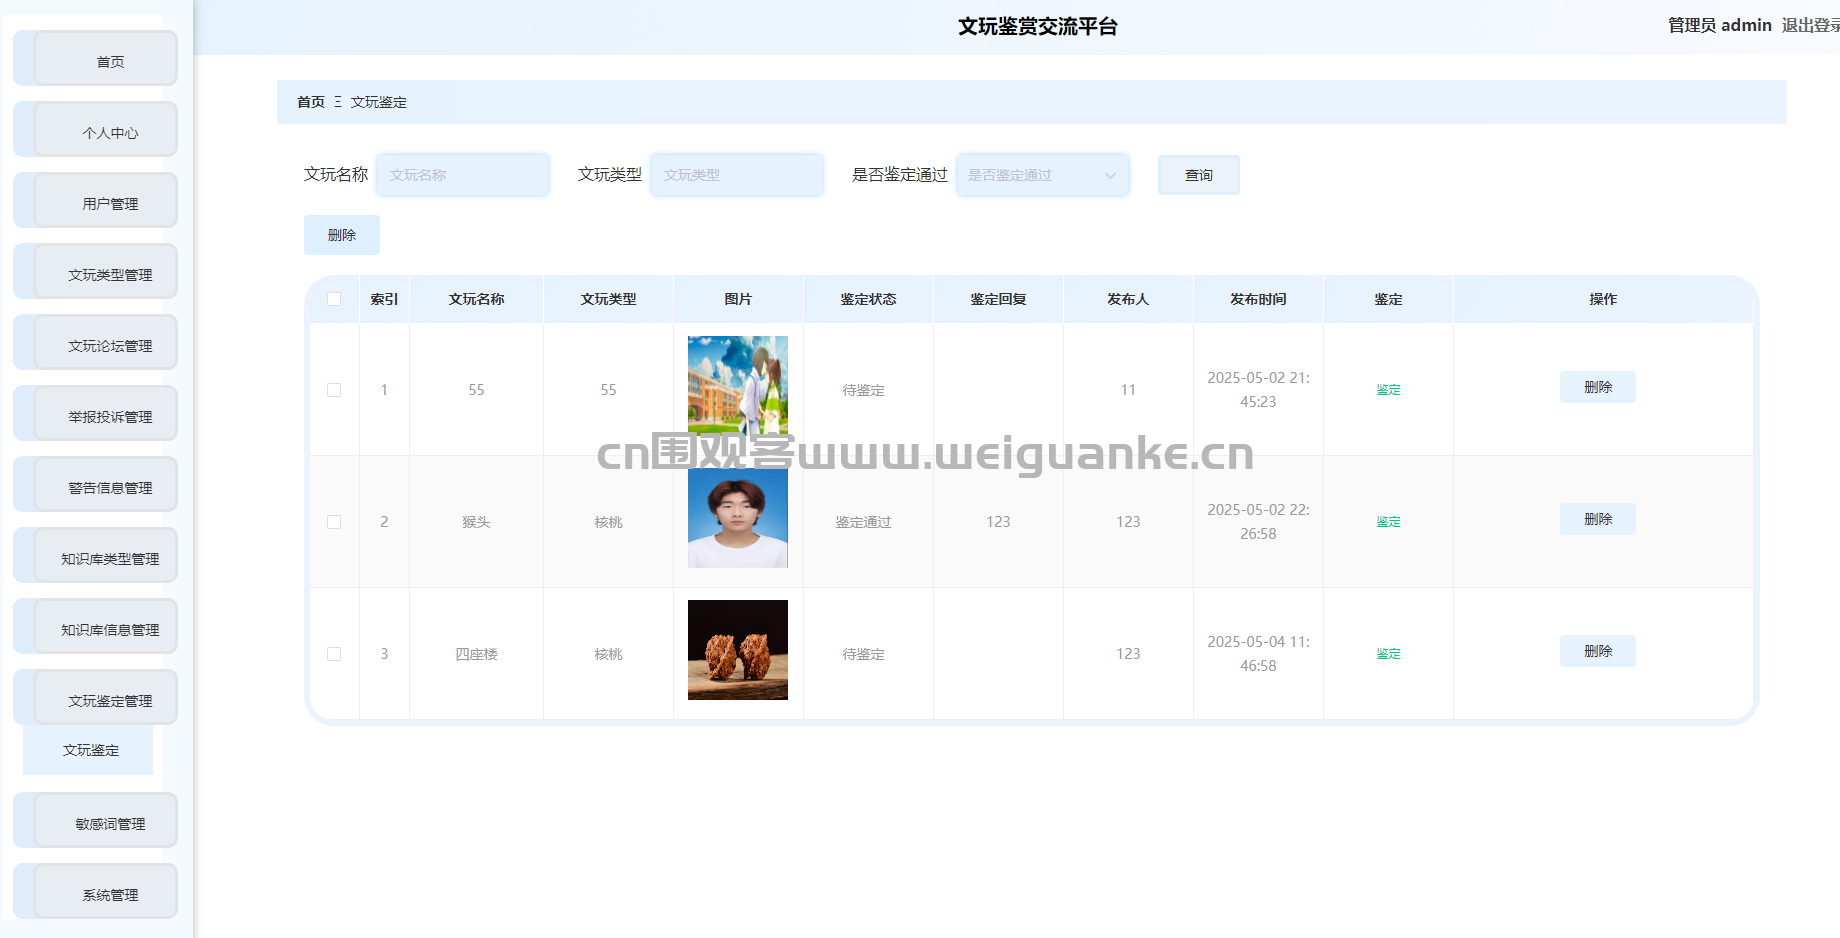1840x938 pixels.
Task: Expand the 文玩鉴定管理 sidebar menu
Action: tap(110, 700)
